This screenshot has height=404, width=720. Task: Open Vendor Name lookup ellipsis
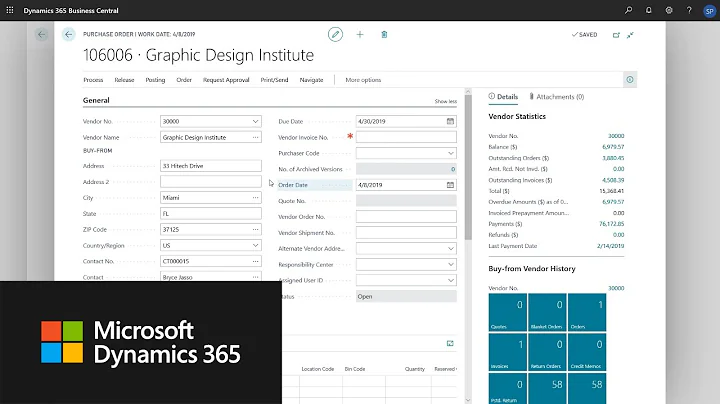pos(255,137)
